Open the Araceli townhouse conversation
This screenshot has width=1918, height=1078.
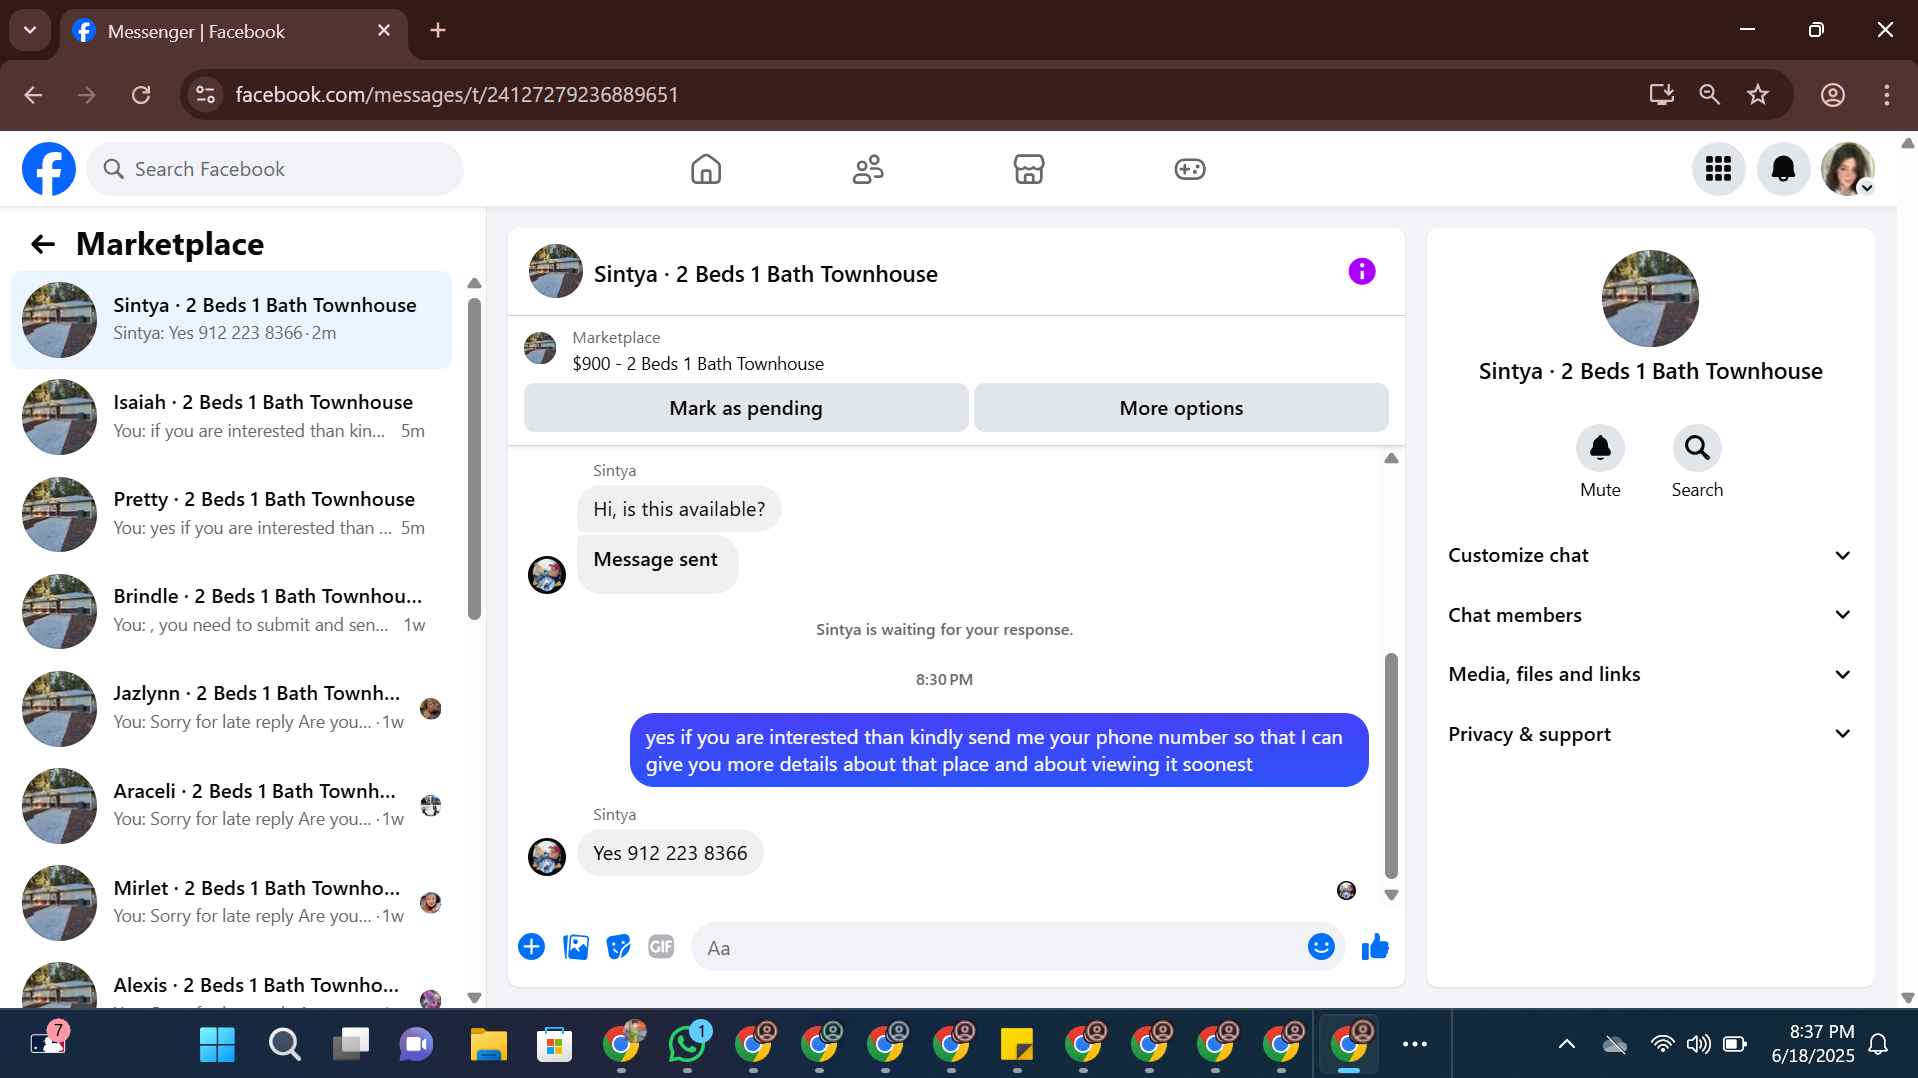(x=232, y=805)
